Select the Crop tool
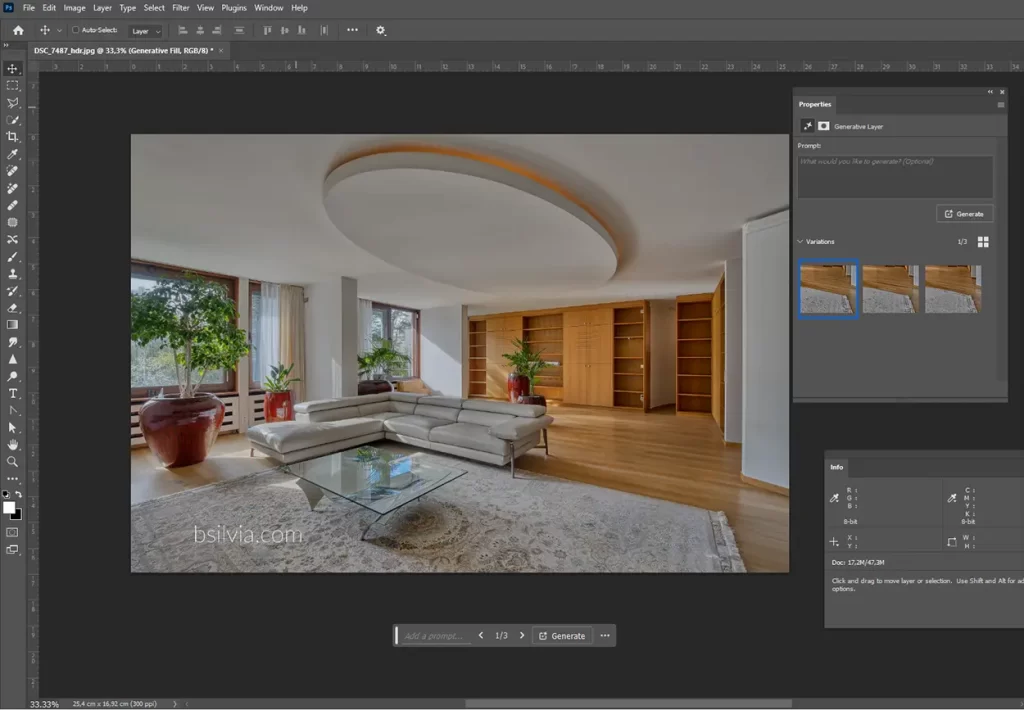Screen dimensions: 1024x710 coord(12,137)
